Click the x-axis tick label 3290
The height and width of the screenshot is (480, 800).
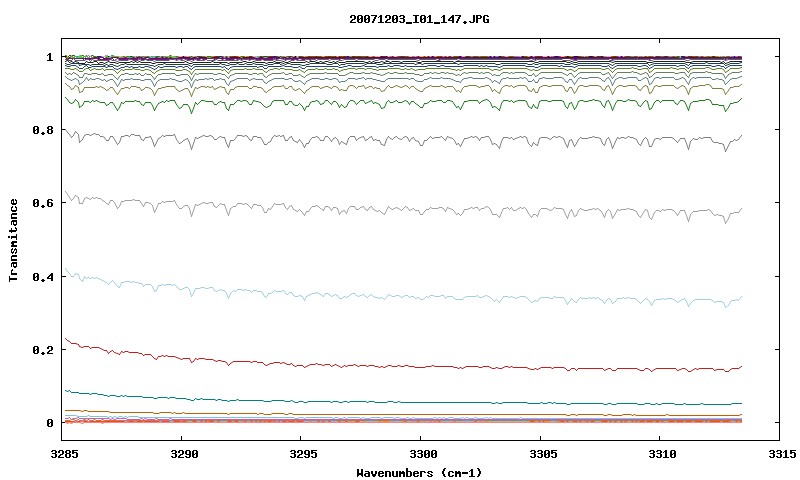(x=184, y=454)
